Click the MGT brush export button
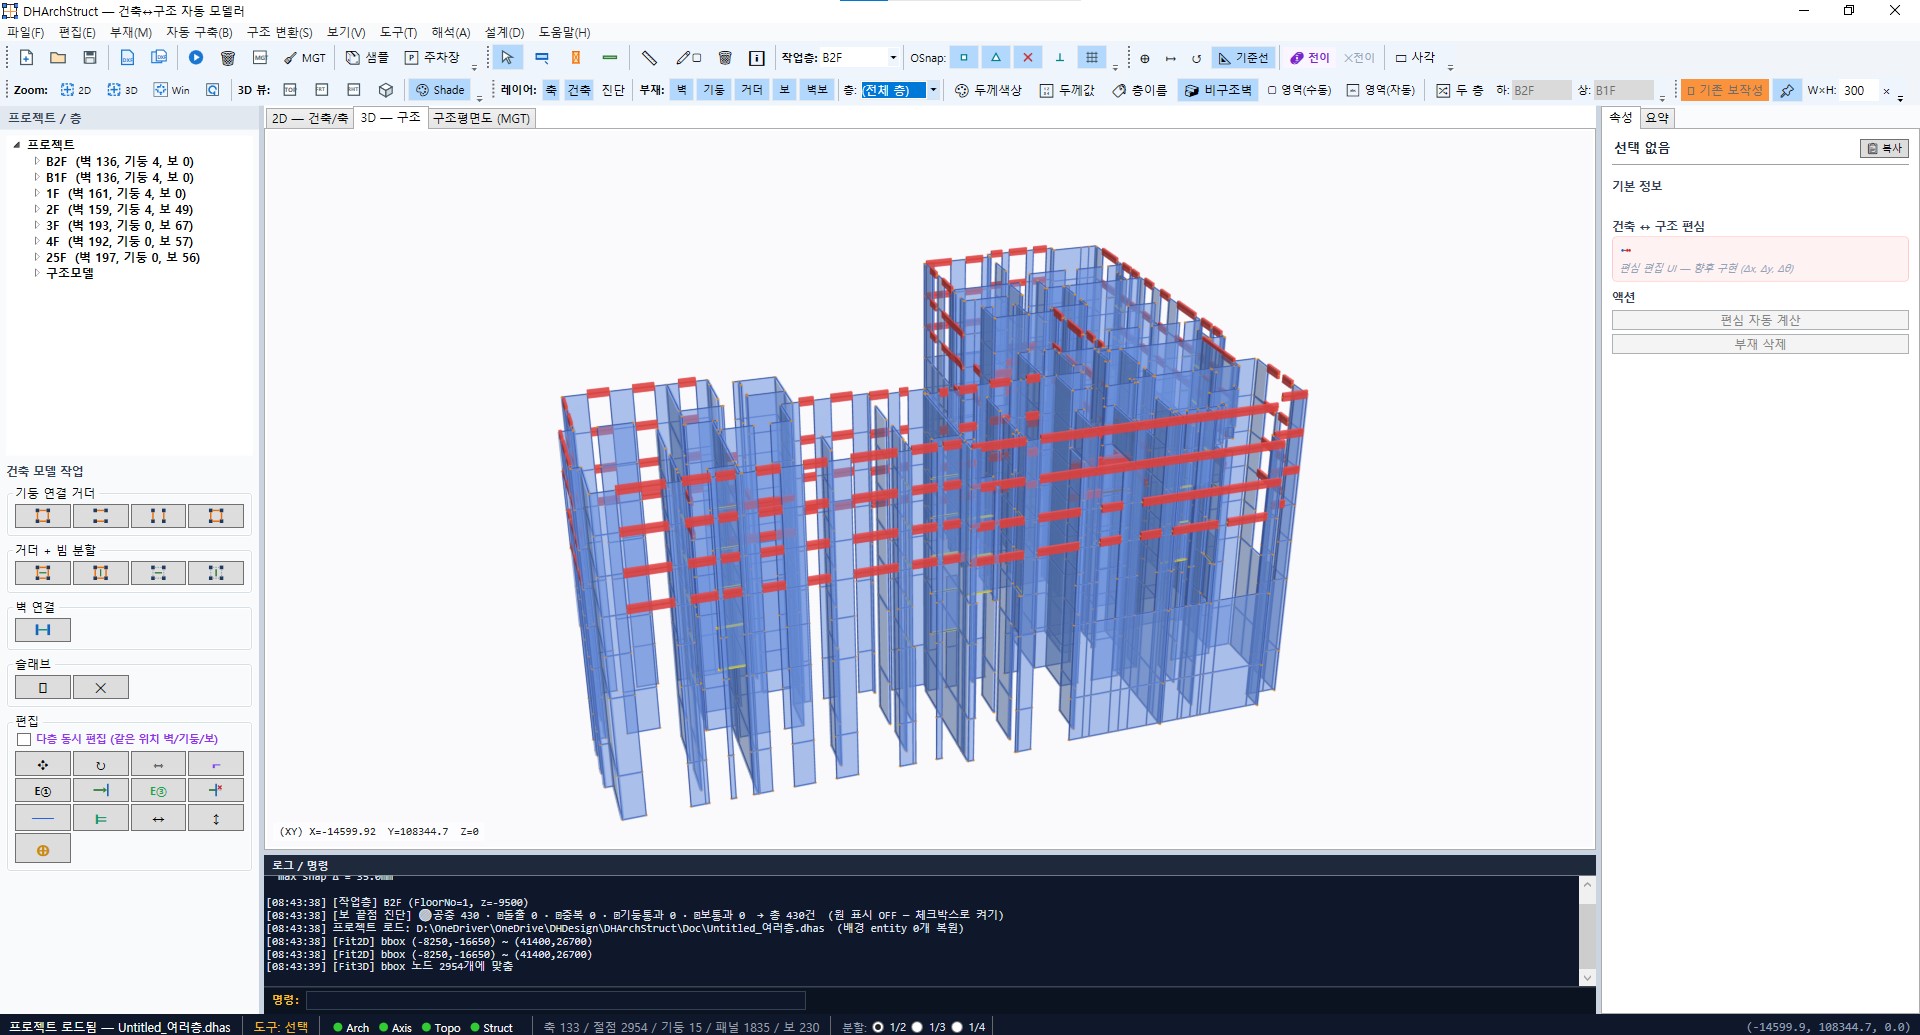Viewport: 1920px width, 1035px height. pyautogui.click(x=305, y=58)
